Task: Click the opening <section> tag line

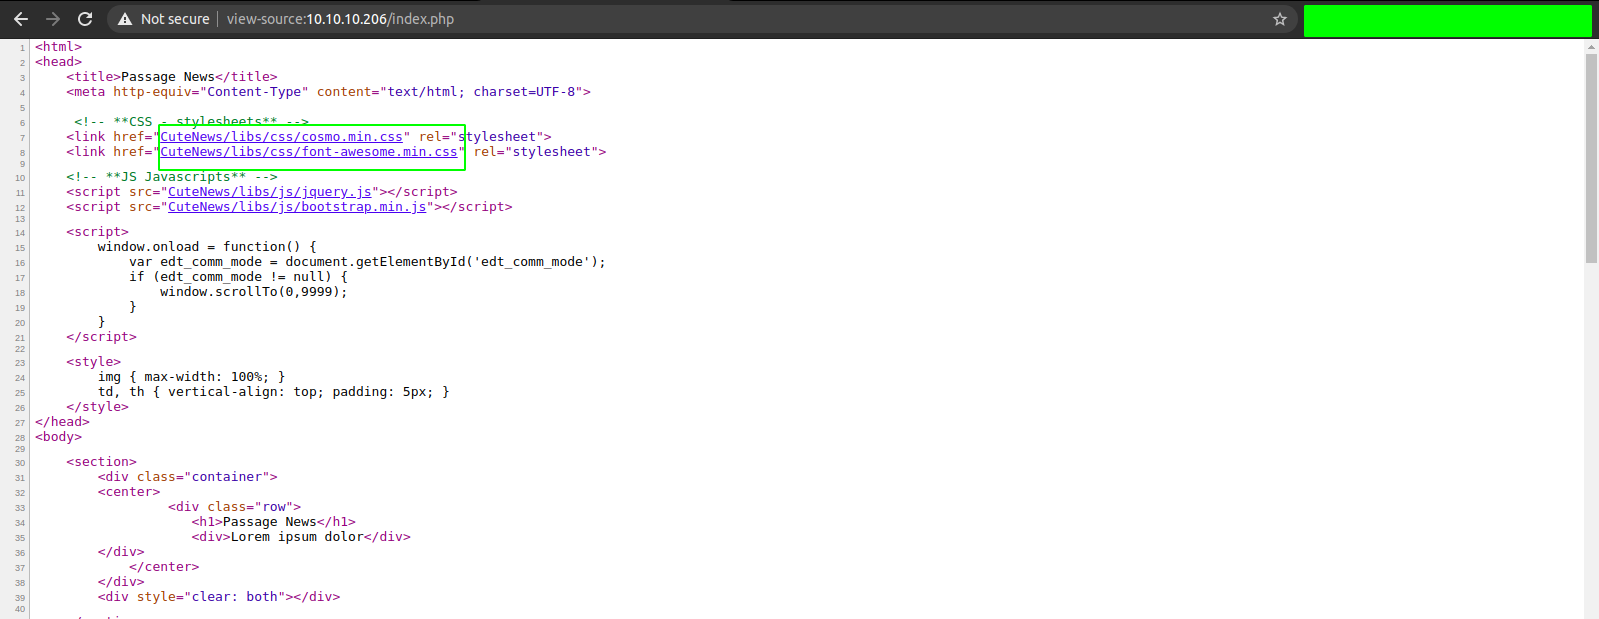Action: coord(102,462)
